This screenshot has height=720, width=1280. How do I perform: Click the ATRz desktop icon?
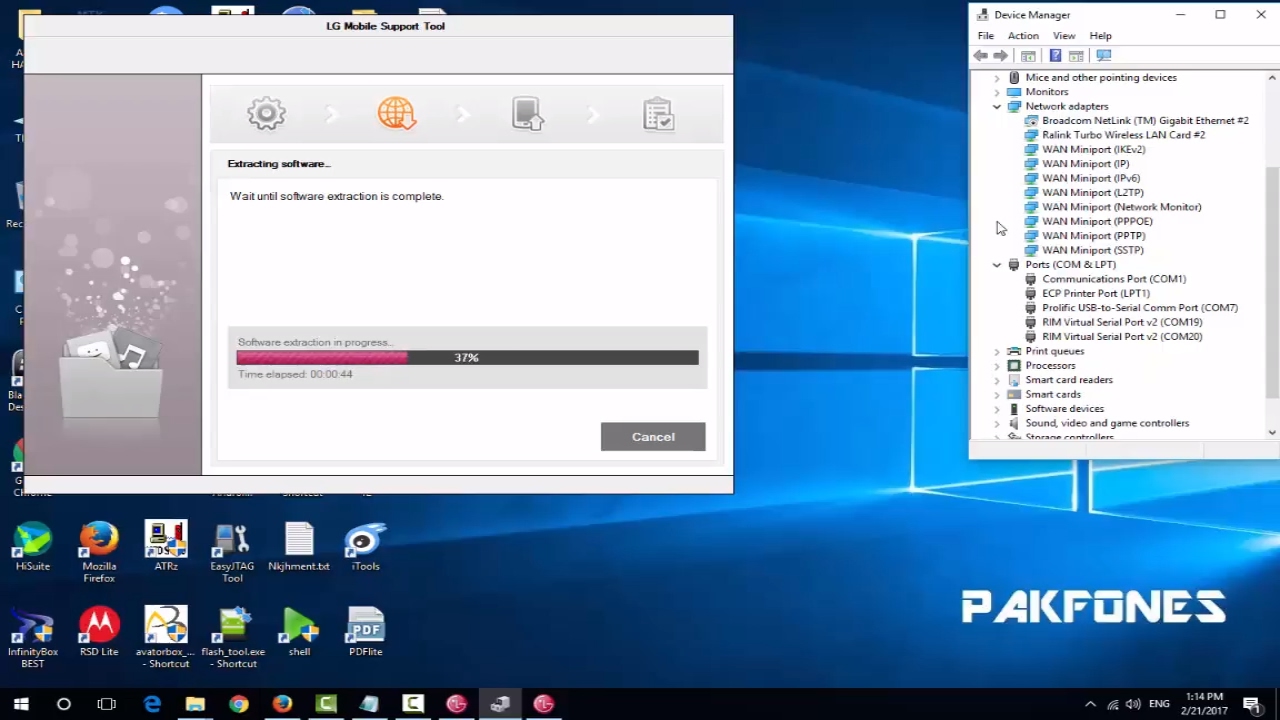pos(166,547)
